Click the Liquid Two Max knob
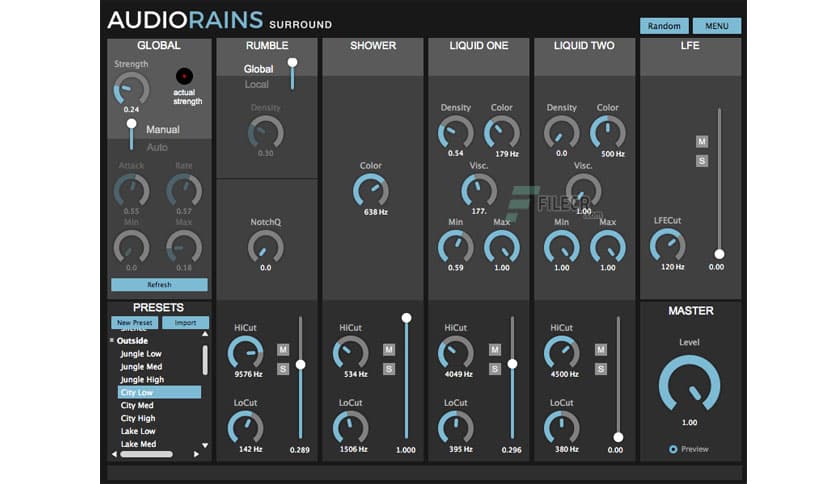Image resolution: width=836 pixels, height=484 pixels. 608,247
